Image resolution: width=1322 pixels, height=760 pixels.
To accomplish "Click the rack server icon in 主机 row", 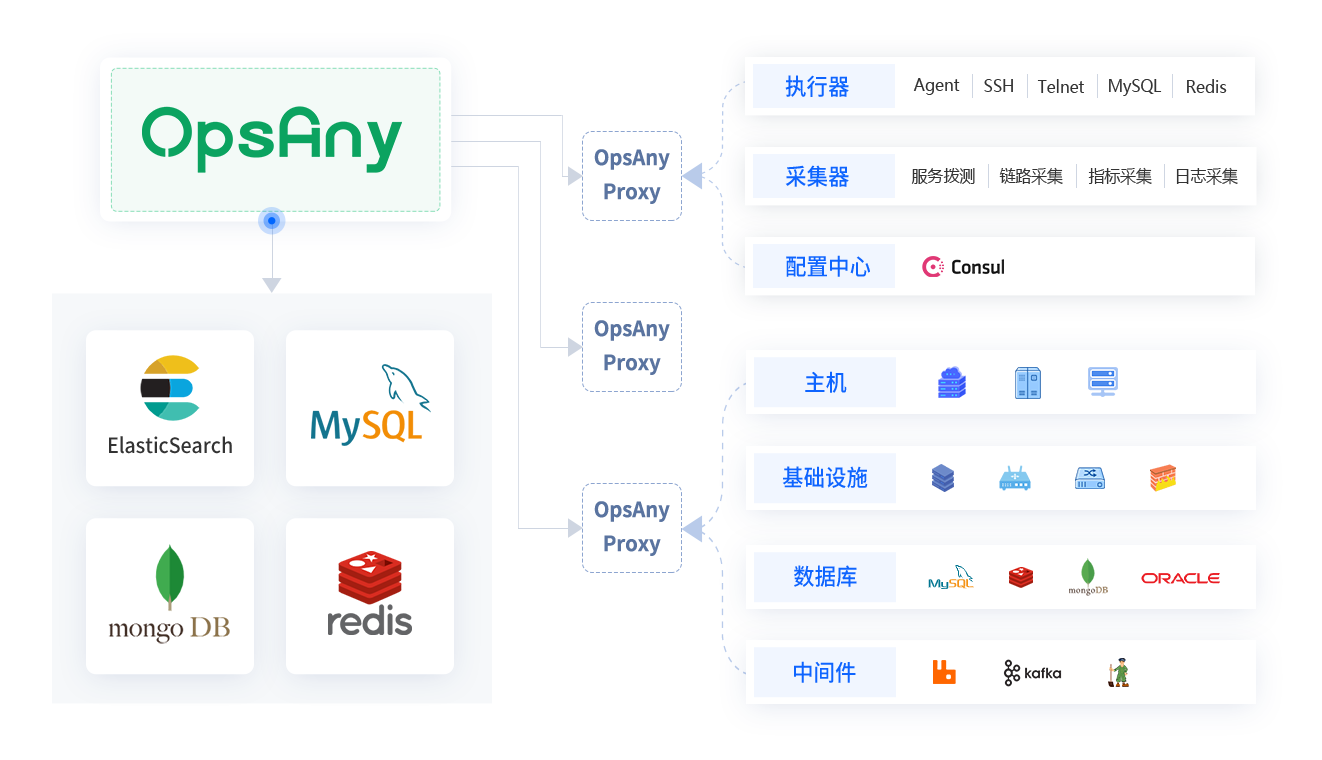I will [x=1103, y=382].
